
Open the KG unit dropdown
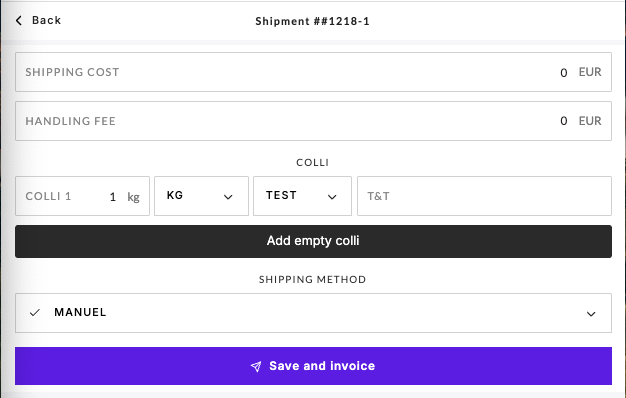tap(201, 196)
